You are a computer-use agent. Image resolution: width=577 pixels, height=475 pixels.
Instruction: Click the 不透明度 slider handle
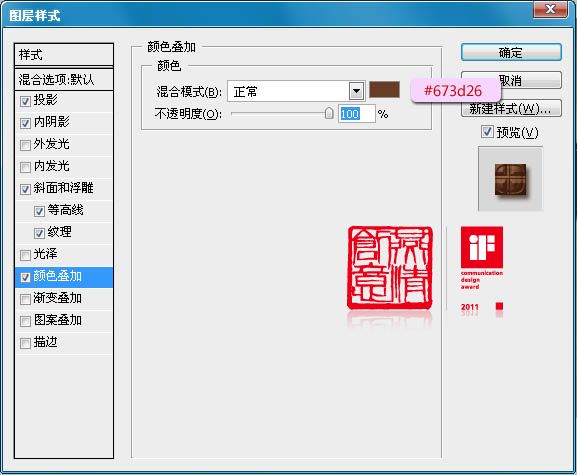[329, 113]
